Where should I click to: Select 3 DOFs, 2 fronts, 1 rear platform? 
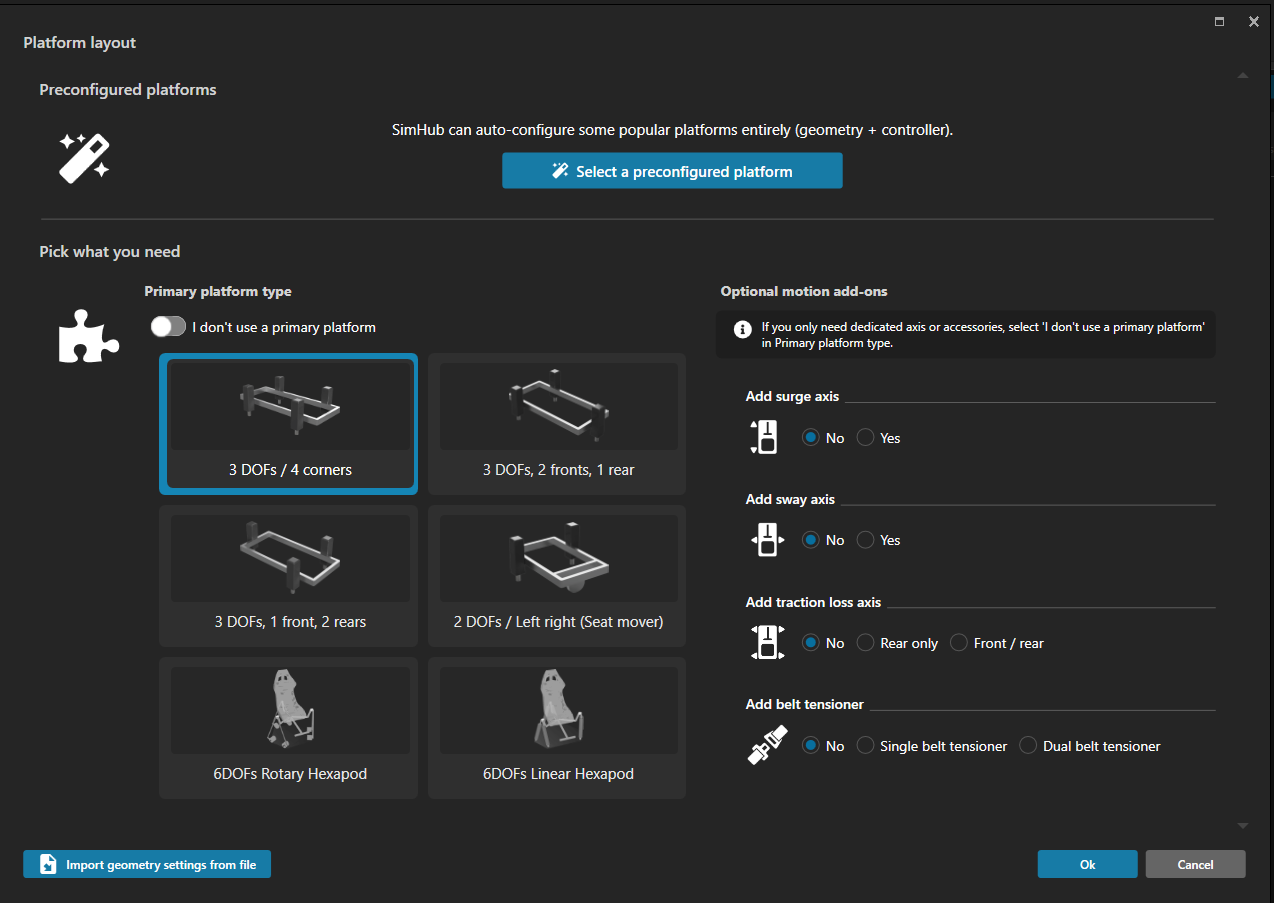557,425
